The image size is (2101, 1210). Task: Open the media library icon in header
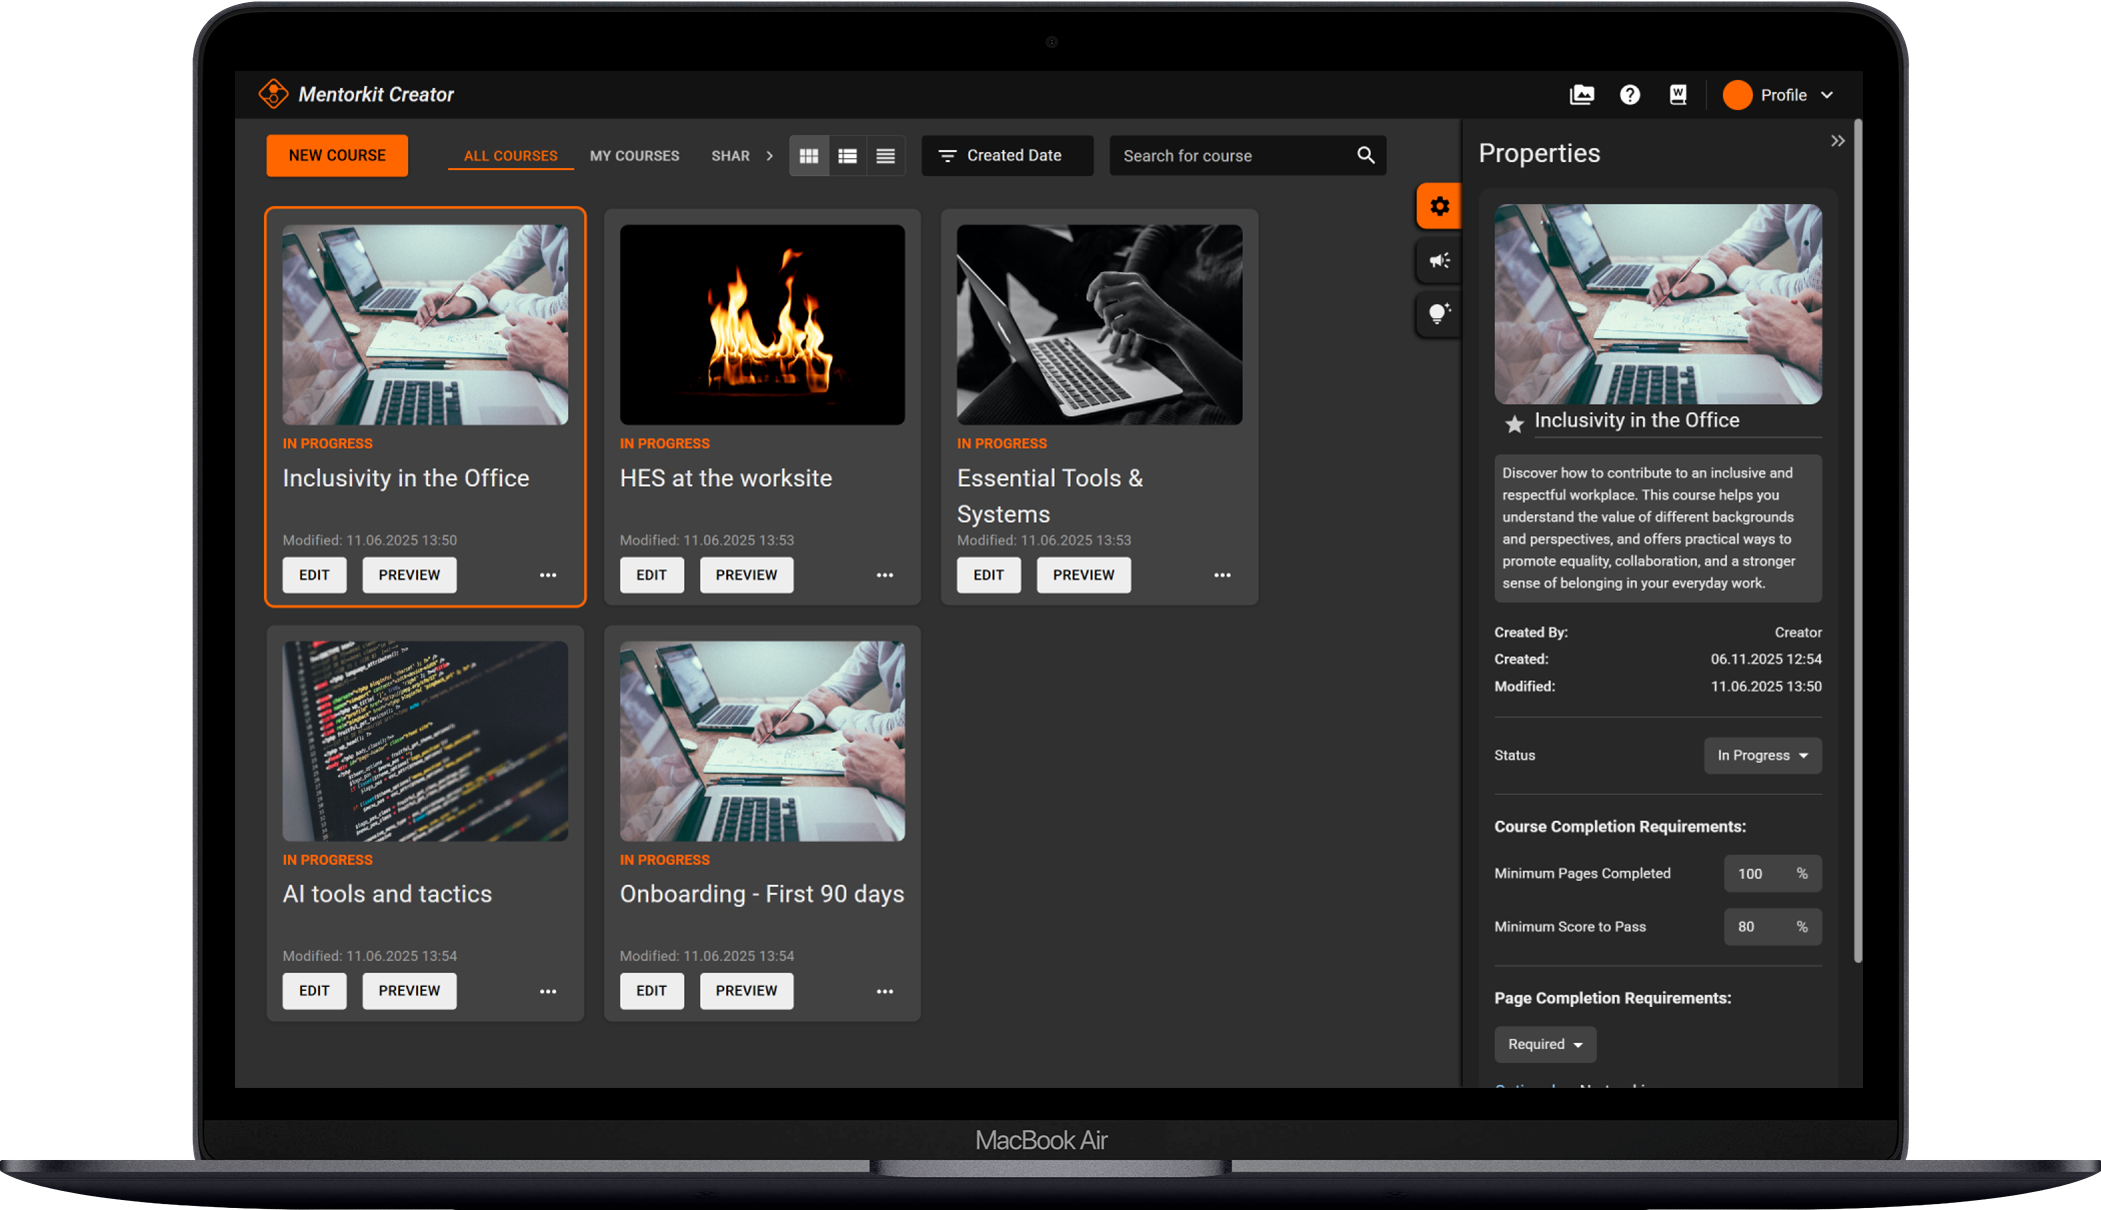pyautogui.click(x=1582, y=95)
